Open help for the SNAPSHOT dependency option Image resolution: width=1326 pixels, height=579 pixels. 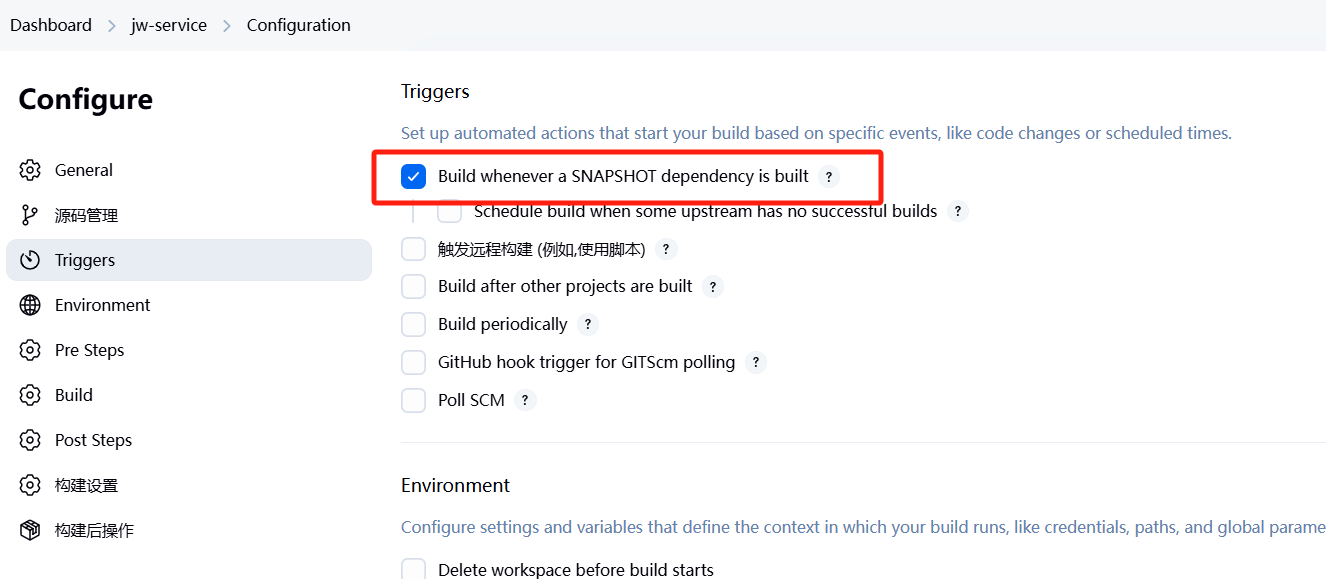coord(828,177)
